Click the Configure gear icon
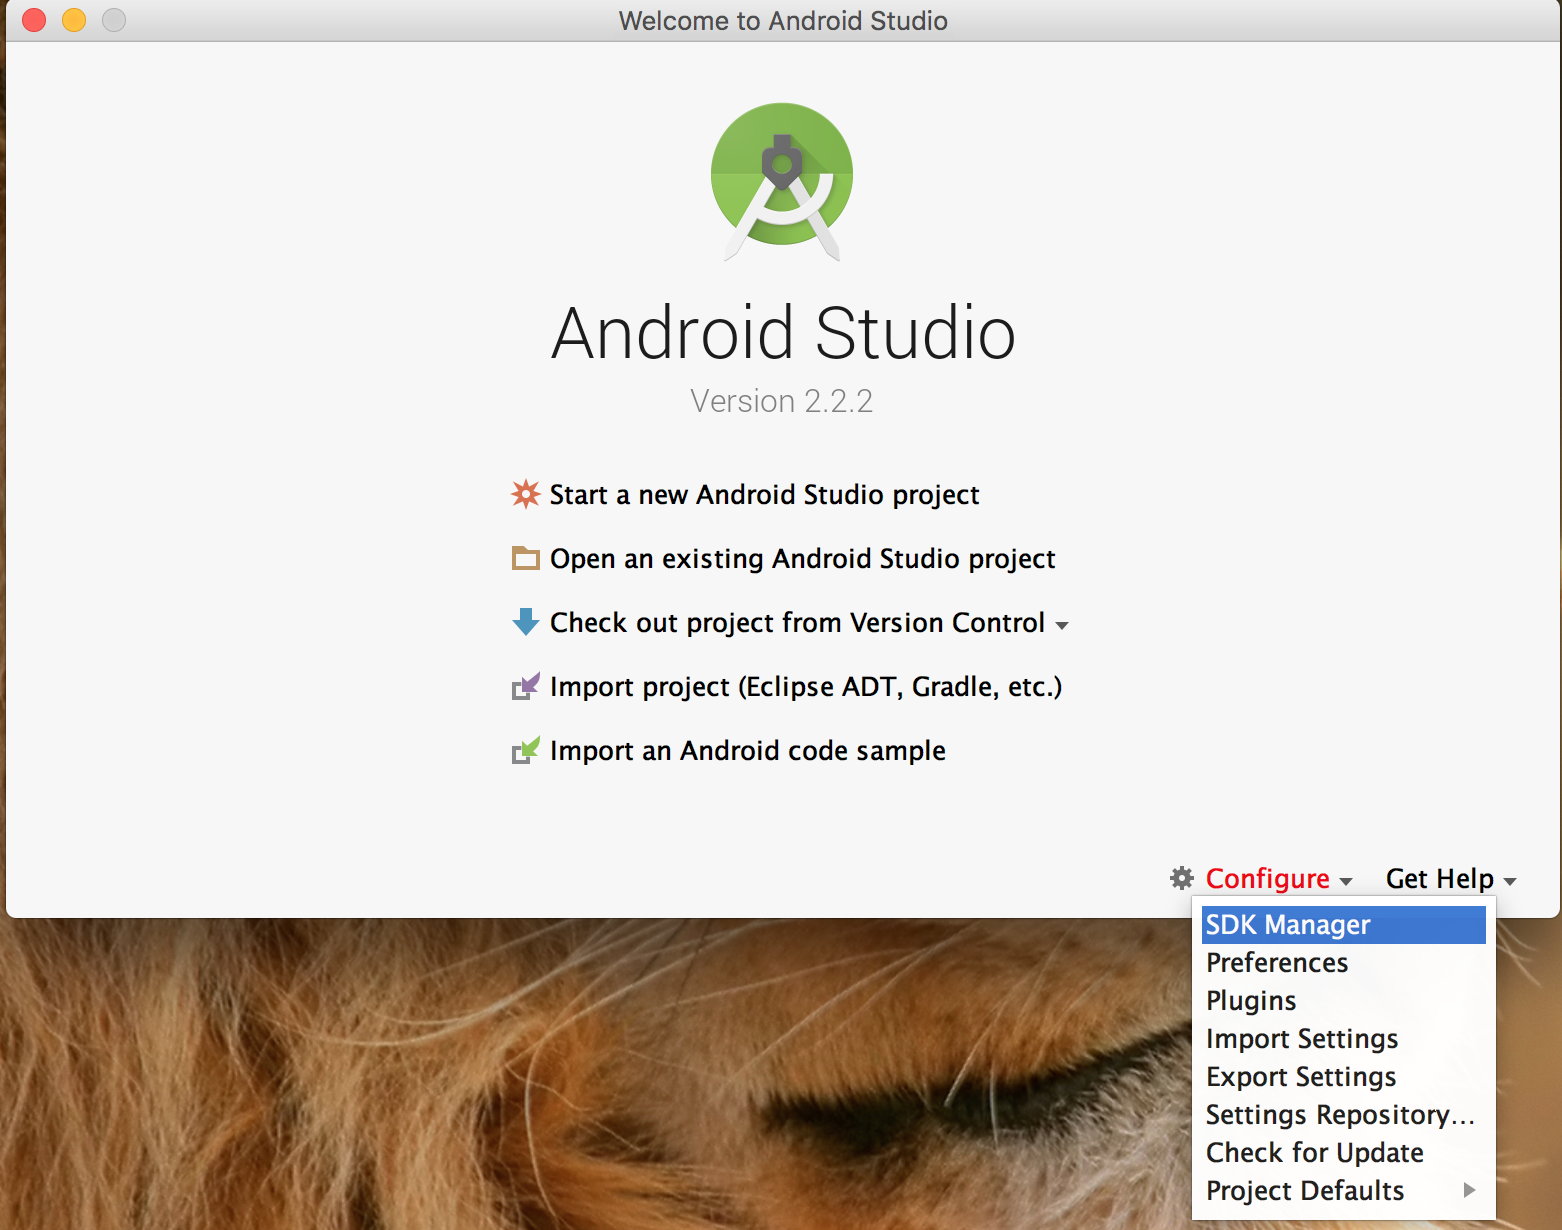Image resolution: width=1562 pixels, height=1230 pixels. (1182, 878)
